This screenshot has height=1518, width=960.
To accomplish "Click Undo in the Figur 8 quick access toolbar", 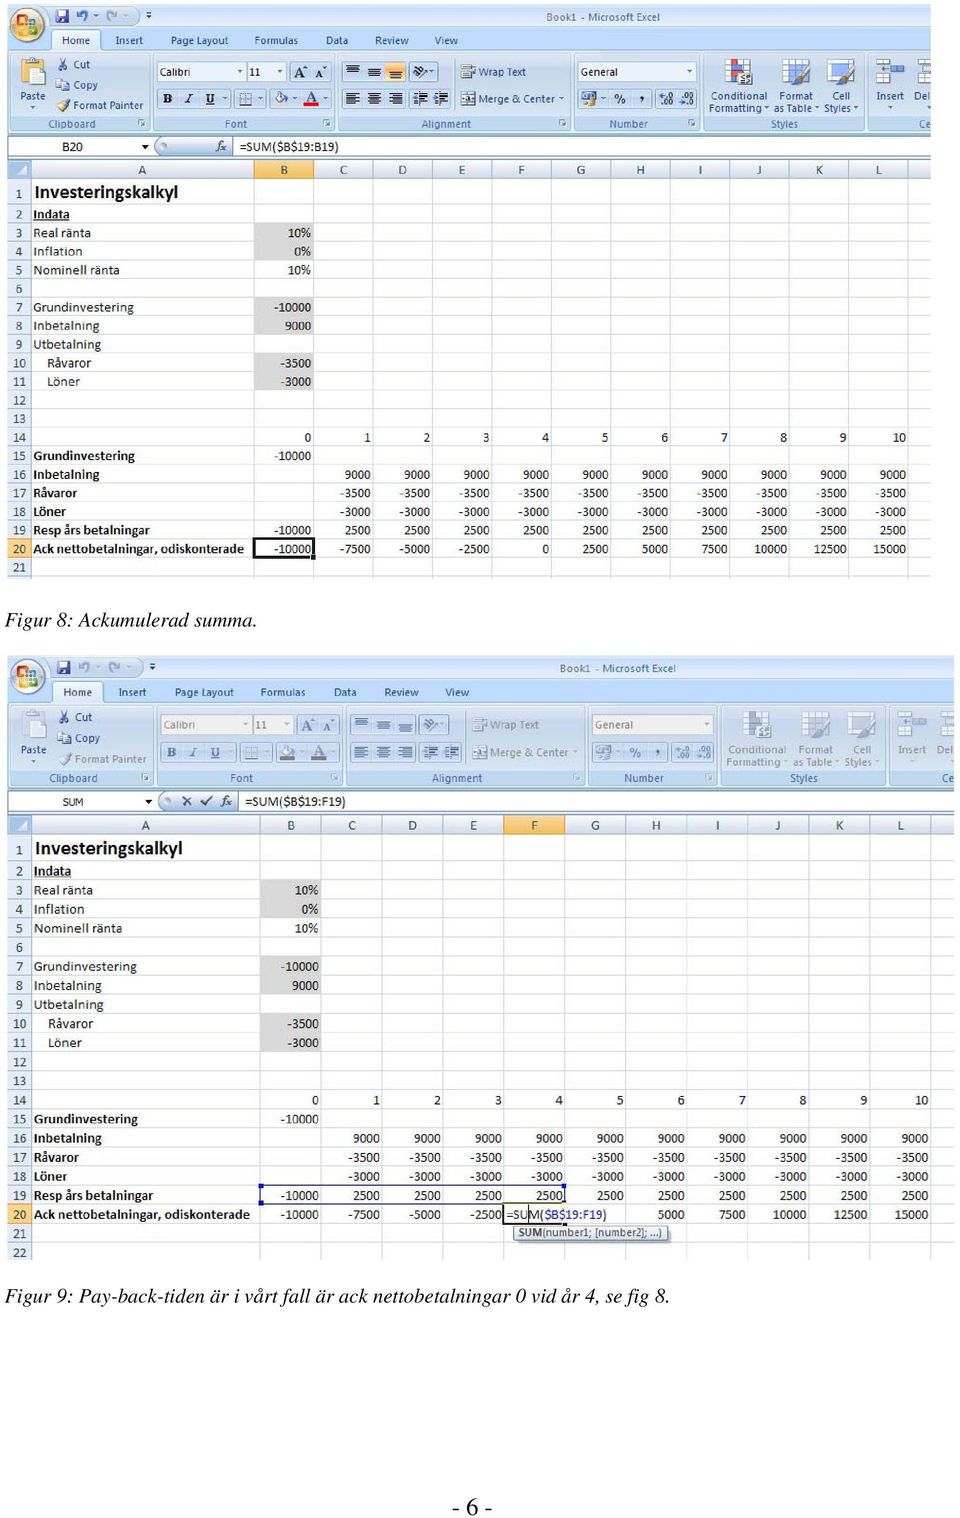I will pos(82,16).
